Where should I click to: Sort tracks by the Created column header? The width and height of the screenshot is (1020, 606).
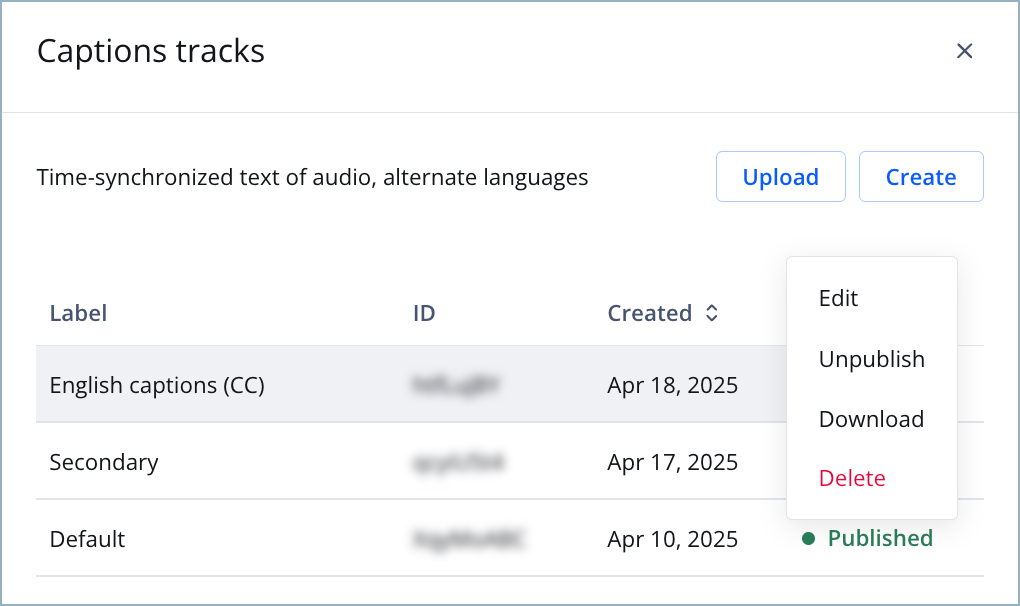tap(650, 313)
